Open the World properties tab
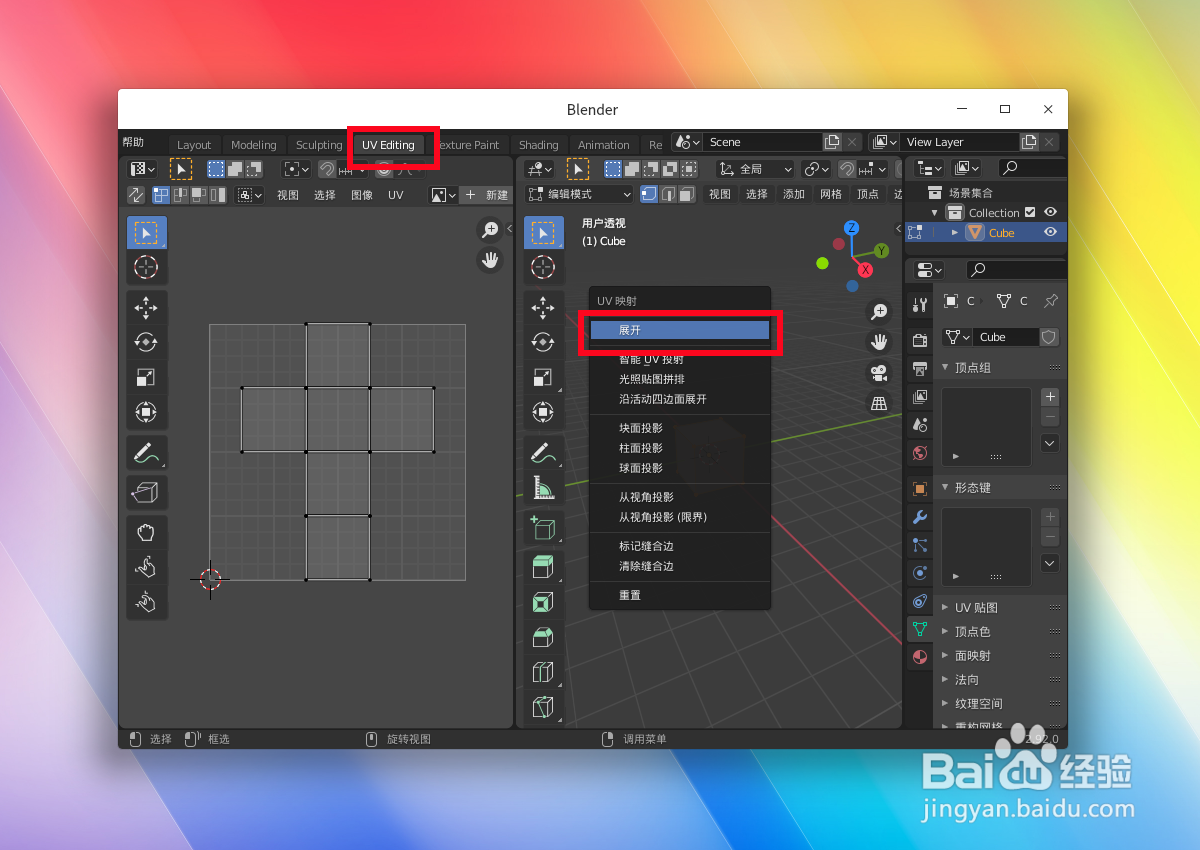Viewport: 1200px width, 850px height. (920, 453)
